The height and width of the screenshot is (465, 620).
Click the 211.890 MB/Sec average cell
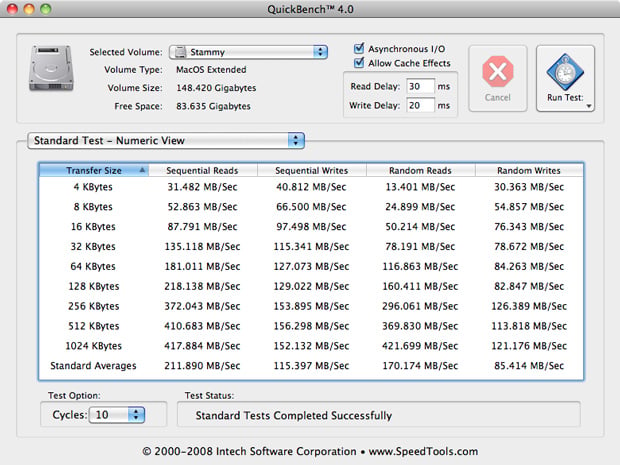tap(202, 365)
